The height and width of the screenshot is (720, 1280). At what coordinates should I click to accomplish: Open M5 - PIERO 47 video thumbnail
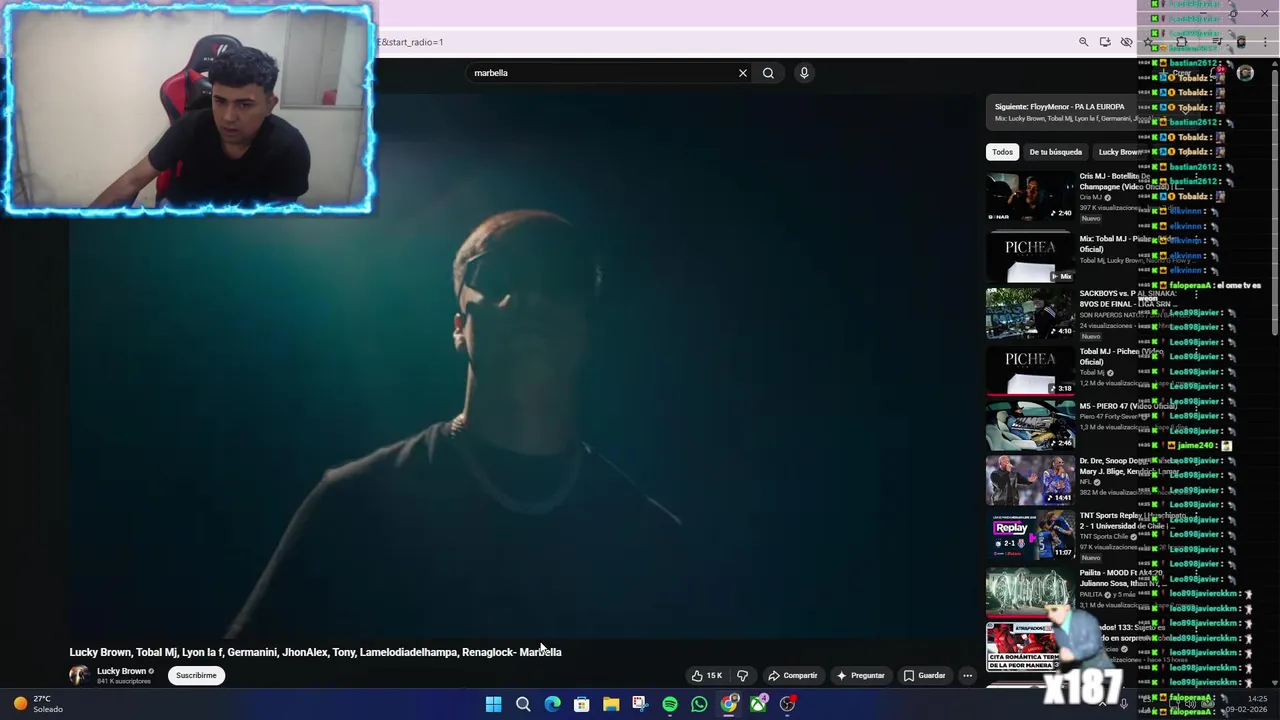coord(1030,425)
